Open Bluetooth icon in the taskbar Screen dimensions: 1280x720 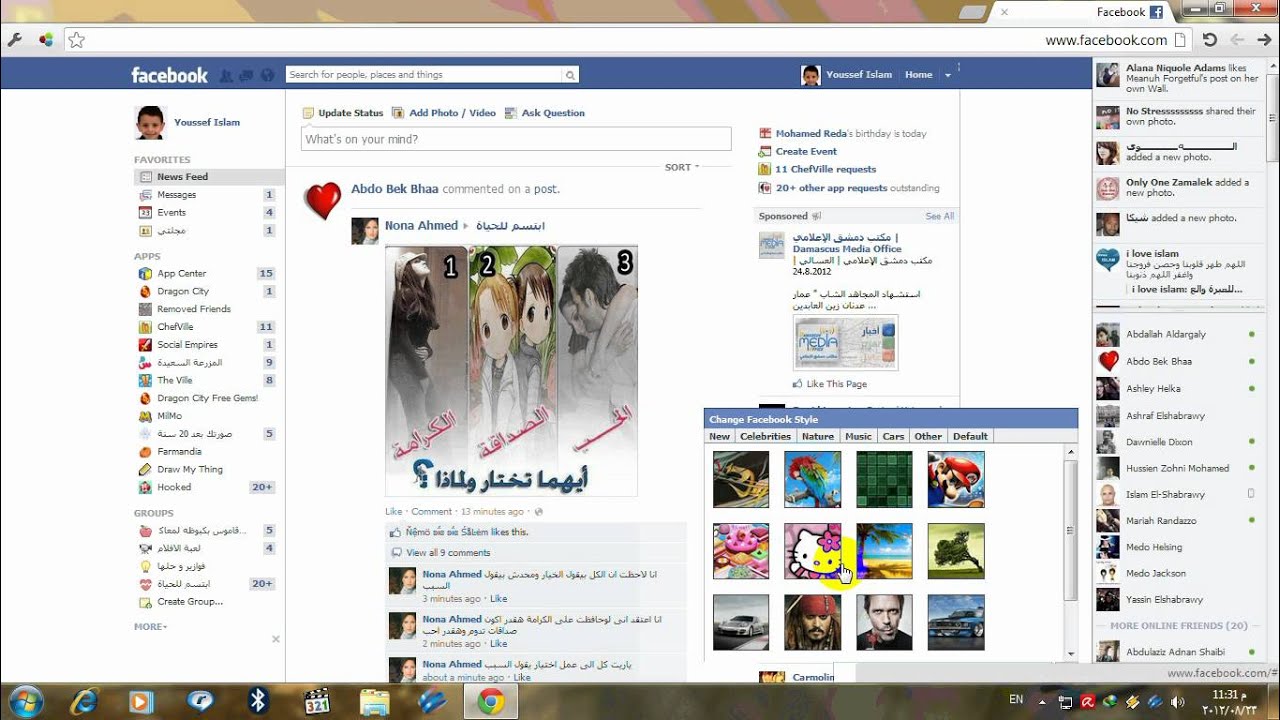click(258, 701)
